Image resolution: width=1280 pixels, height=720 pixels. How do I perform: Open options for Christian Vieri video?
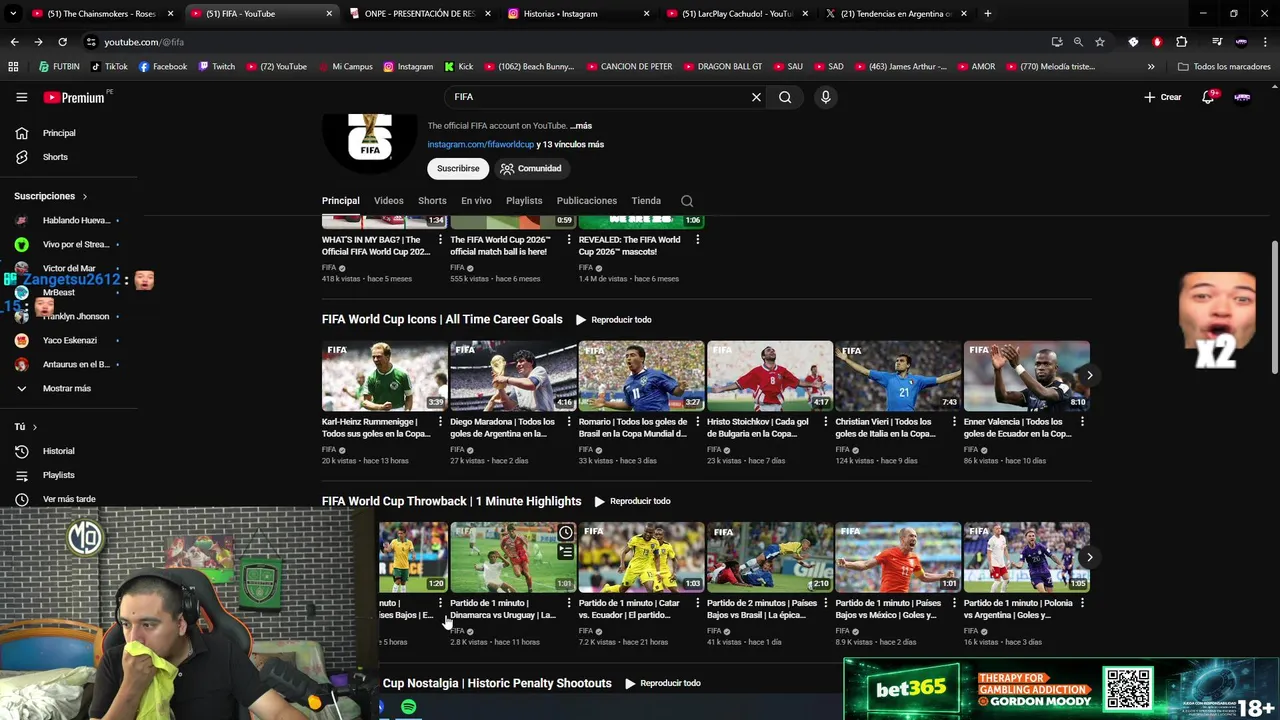coord(954,422)
